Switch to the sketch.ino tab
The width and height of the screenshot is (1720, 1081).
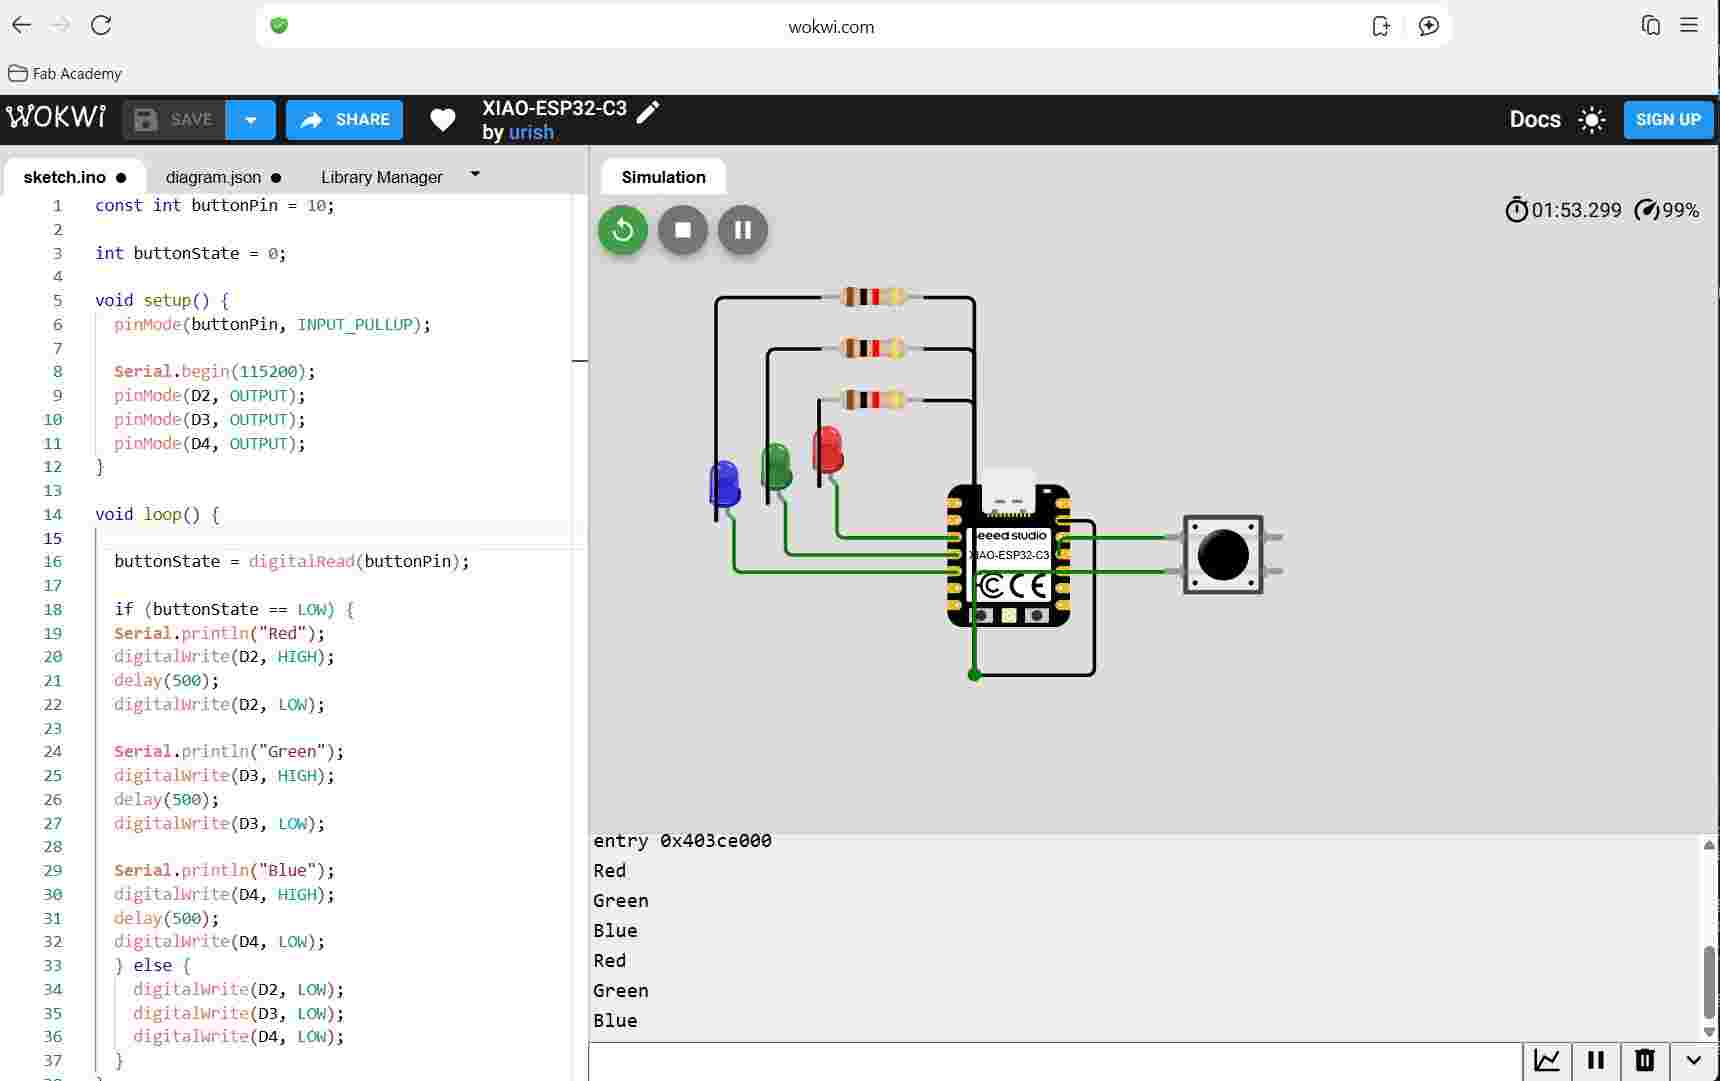point(75,177)
